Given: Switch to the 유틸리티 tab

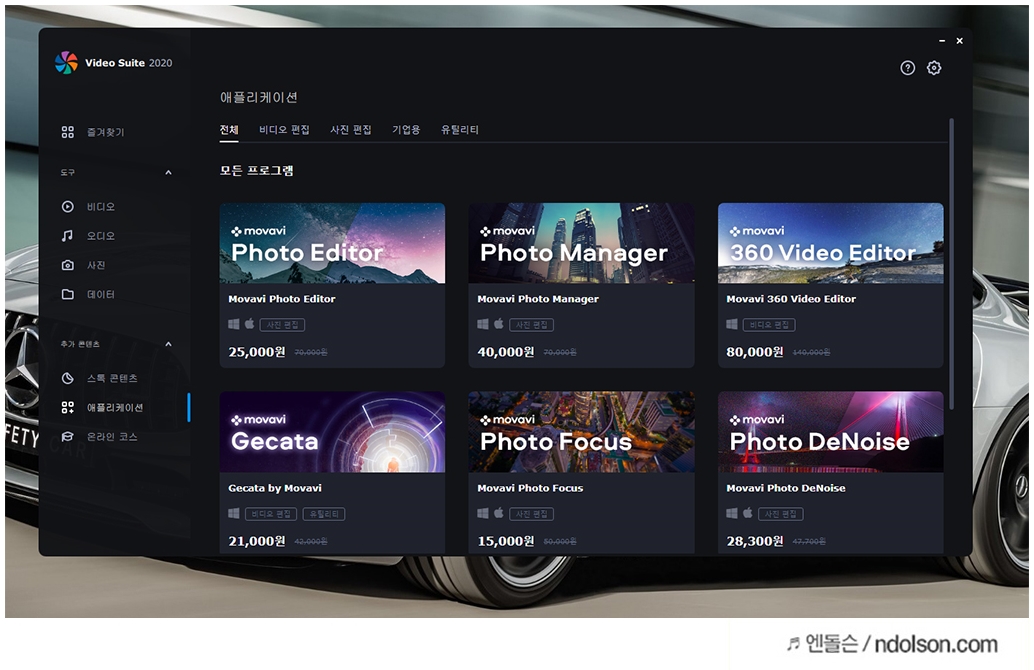Looking at the screenshot, I should pos(460,130).
